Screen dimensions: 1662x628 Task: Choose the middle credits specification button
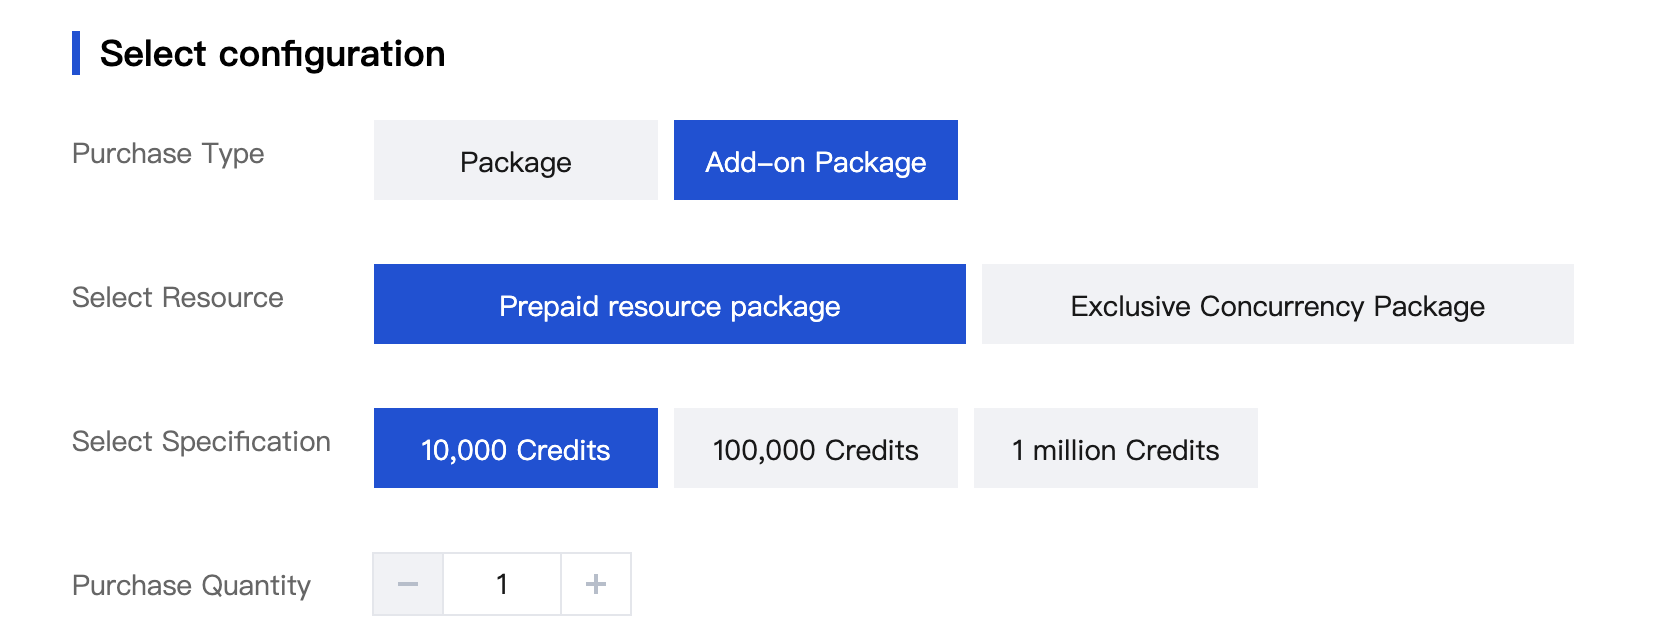(816, 449)
